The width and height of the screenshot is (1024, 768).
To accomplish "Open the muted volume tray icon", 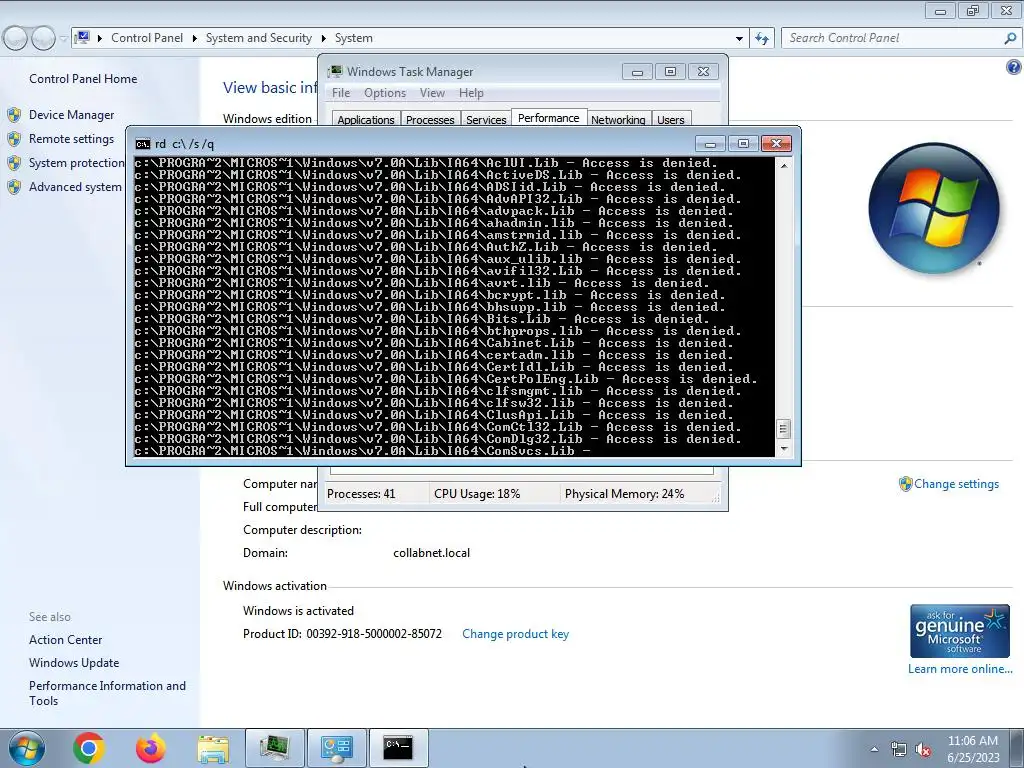I will (x=923, y=749).
